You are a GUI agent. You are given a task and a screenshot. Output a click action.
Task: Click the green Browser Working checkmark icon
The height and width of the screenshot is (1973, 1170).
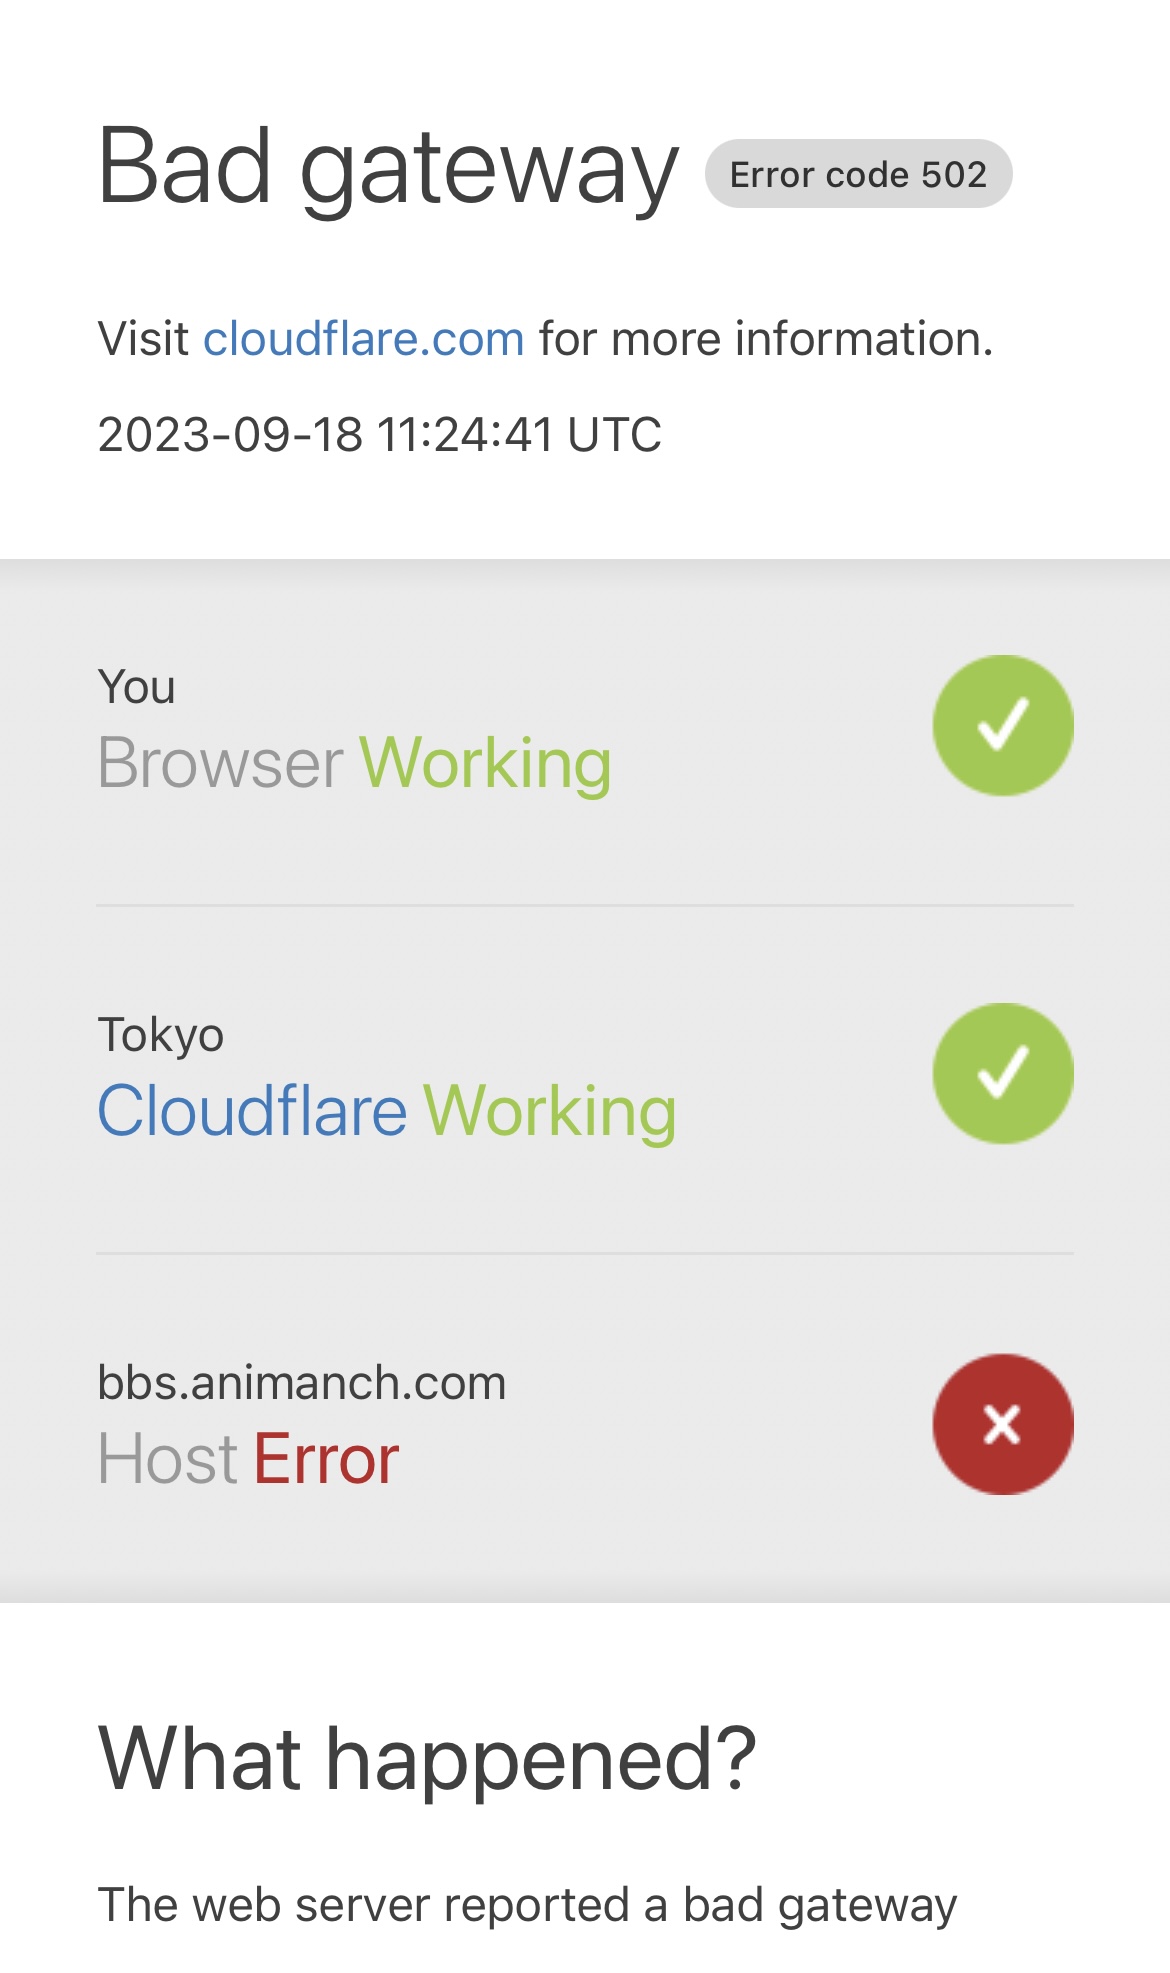tap(1003, 726)
